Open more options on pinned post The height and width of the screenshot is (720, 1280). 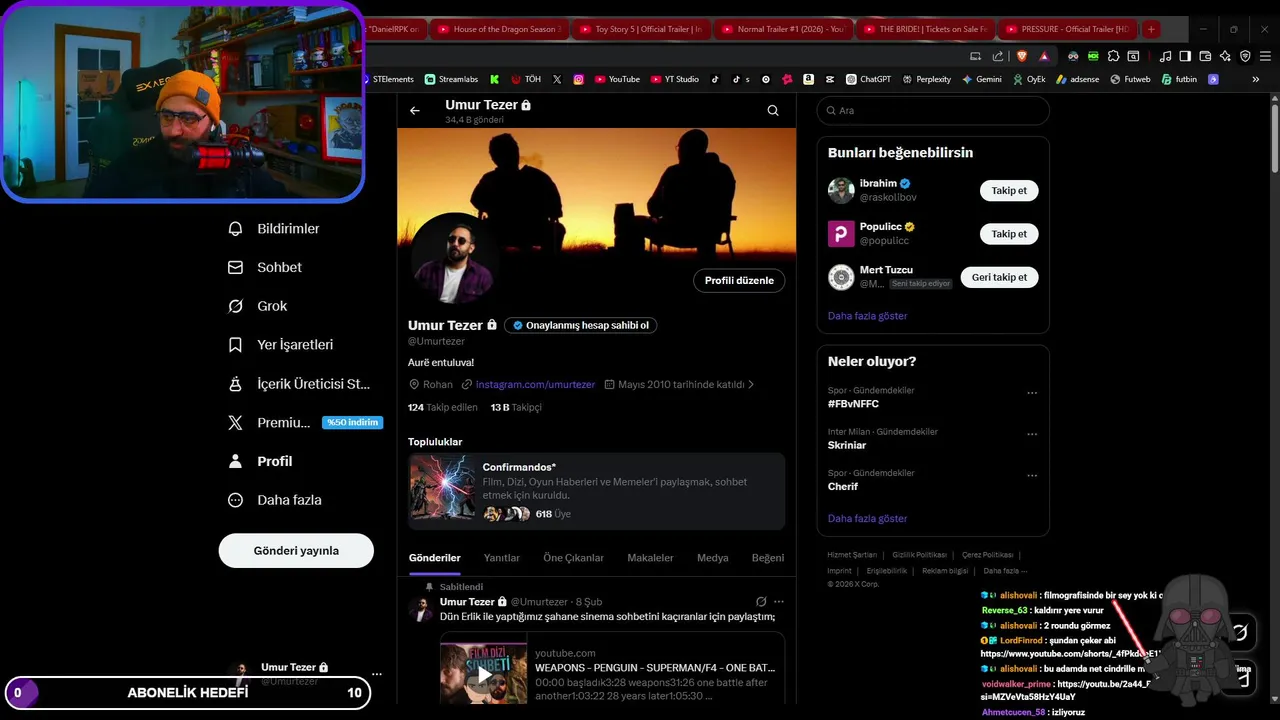click(x=779, y=602)
